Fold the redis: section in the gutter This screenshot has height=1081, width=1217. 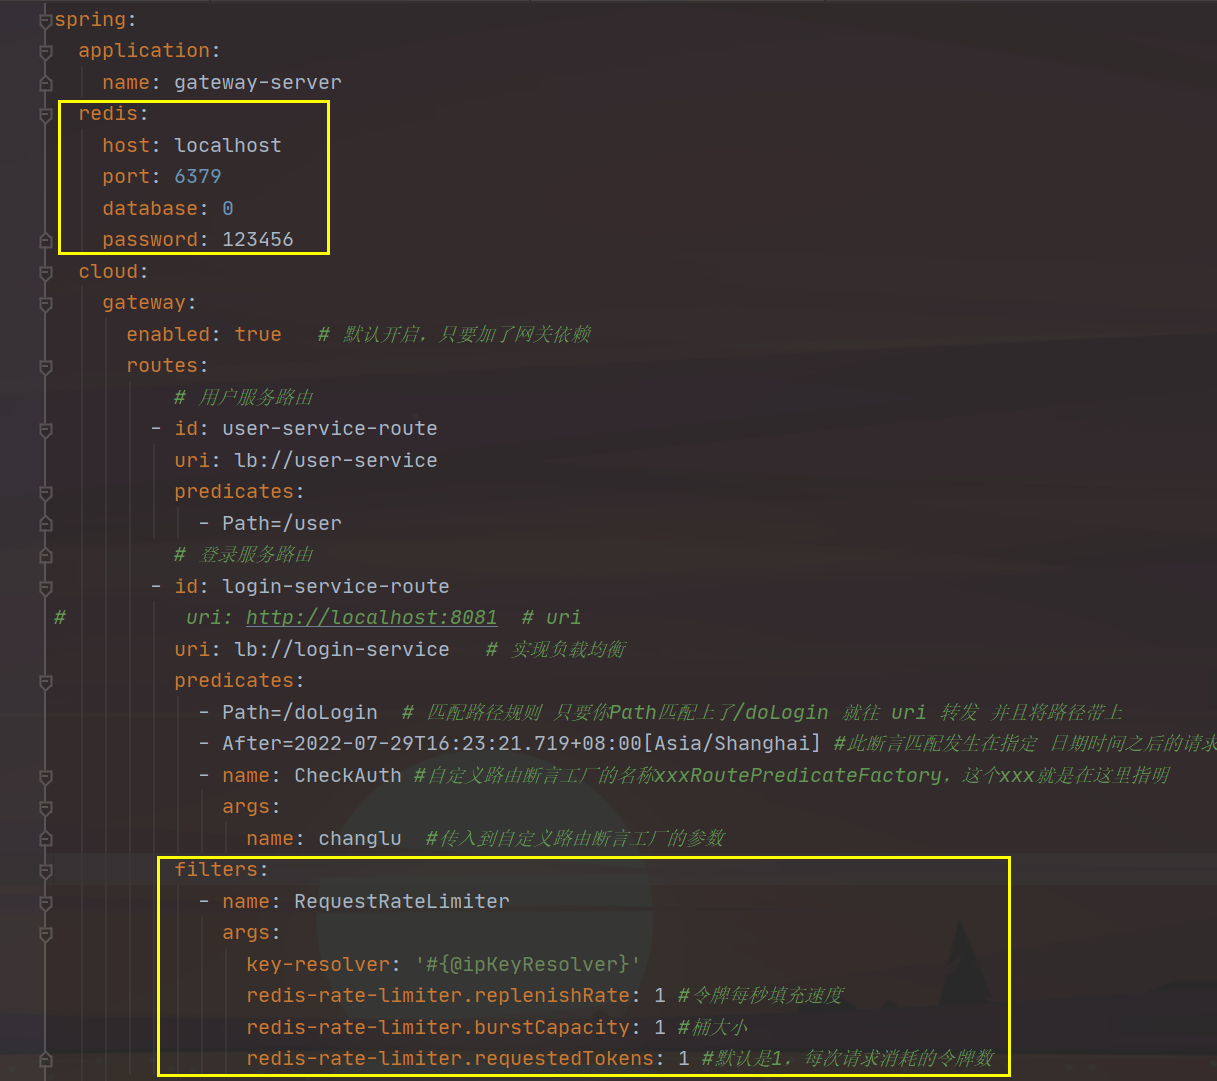coord(45,114)
